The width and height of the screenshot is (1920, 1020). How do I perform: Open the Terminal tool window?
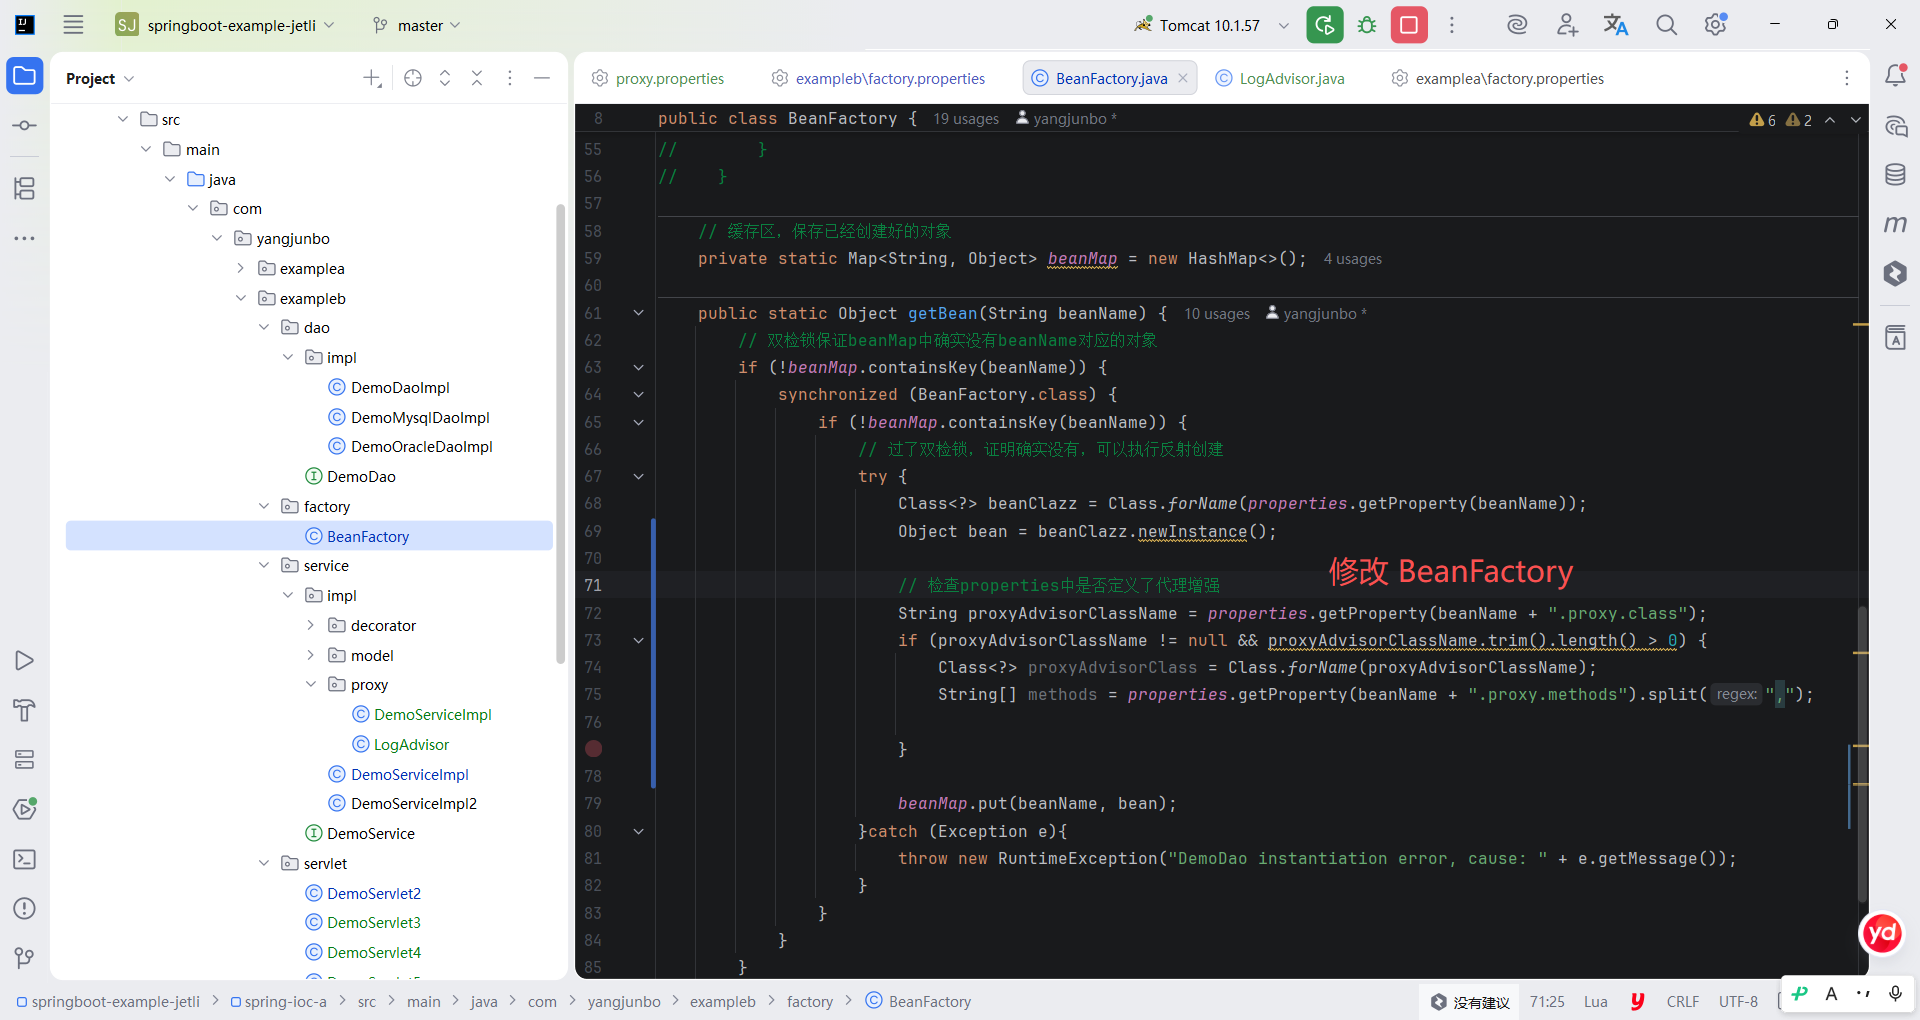coord(25,859)
